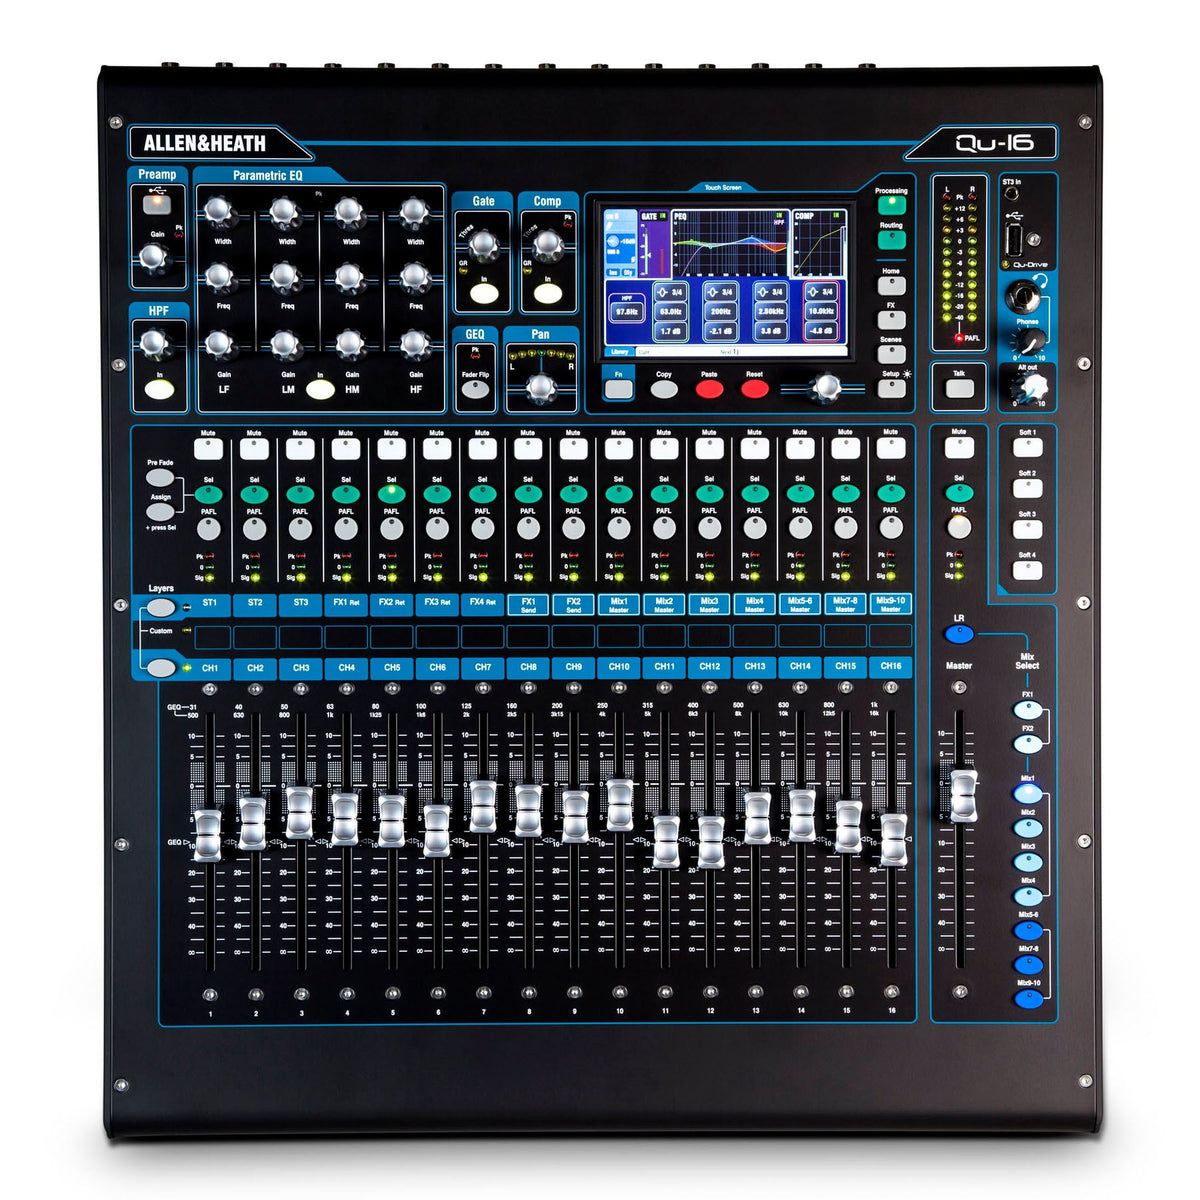This screenshot has width=1200, height=1200.
Task: Toggle the Master strip Mute key
Action: tap(959, 449)
